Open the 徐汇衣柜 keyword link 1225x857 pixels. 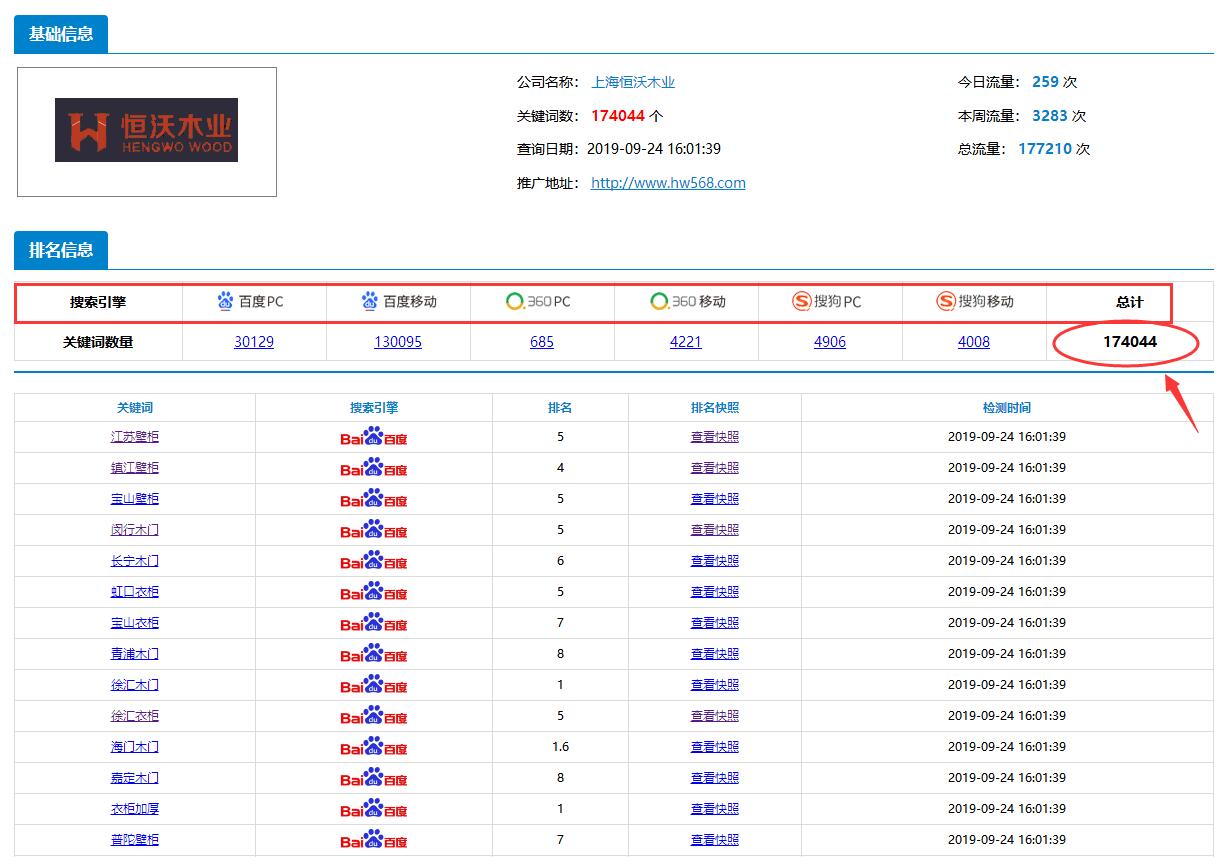pos(135,716)
